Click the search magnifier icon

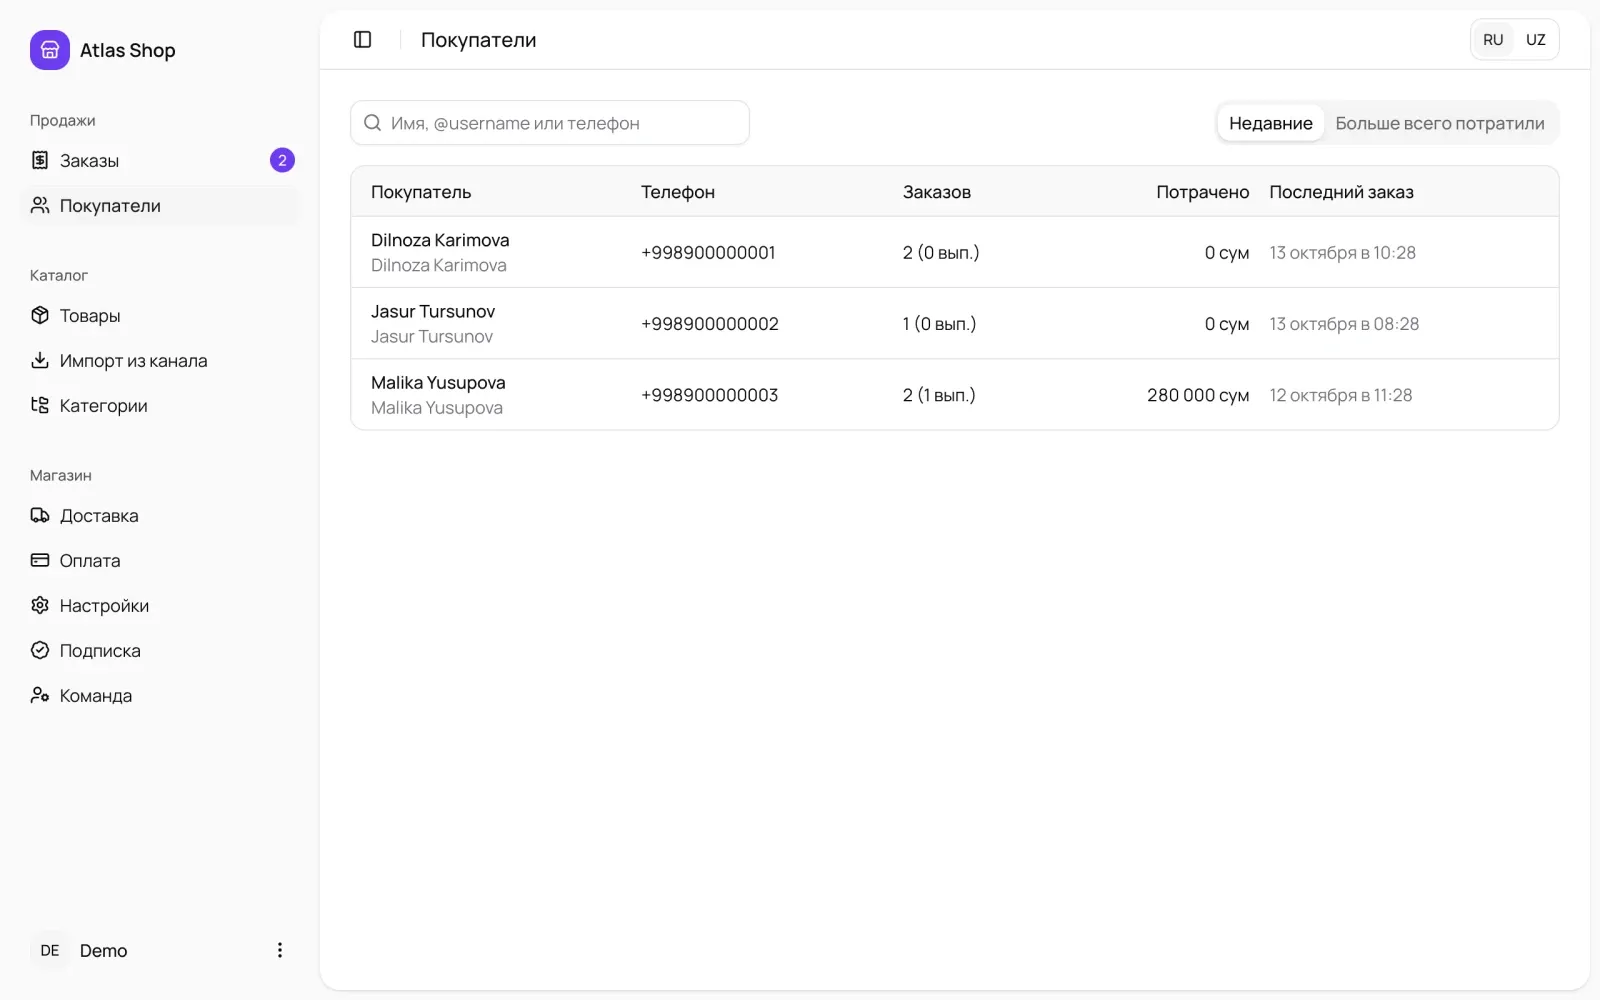pos(372,123)
